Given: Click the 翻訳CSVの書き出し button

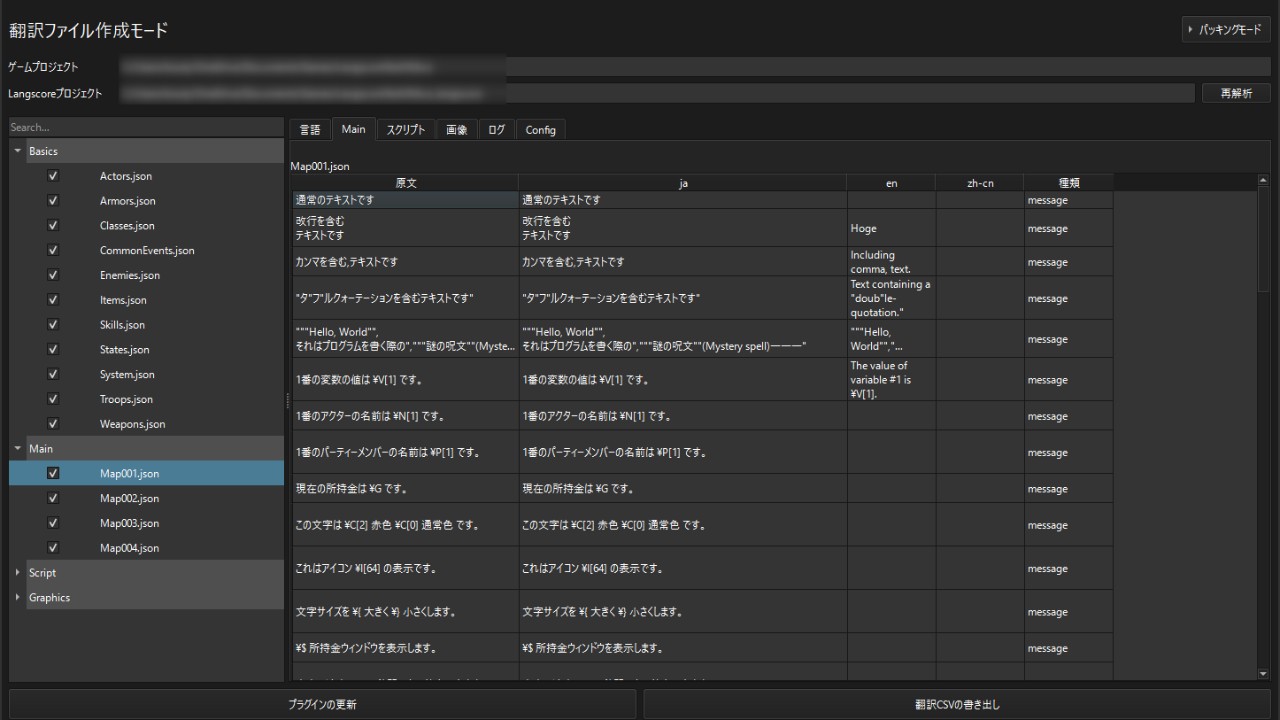Looking at the screenshot, I should pos(957,704).
